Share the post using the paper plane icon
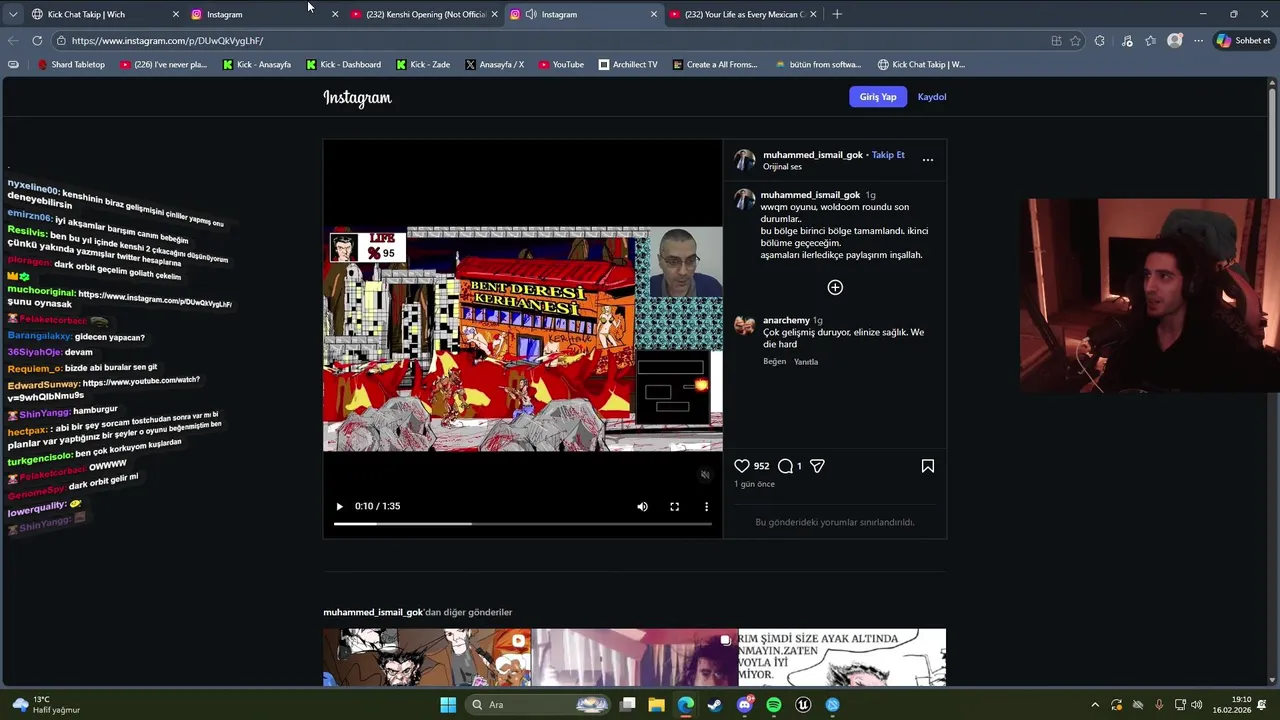 click(x=817, y=466)
